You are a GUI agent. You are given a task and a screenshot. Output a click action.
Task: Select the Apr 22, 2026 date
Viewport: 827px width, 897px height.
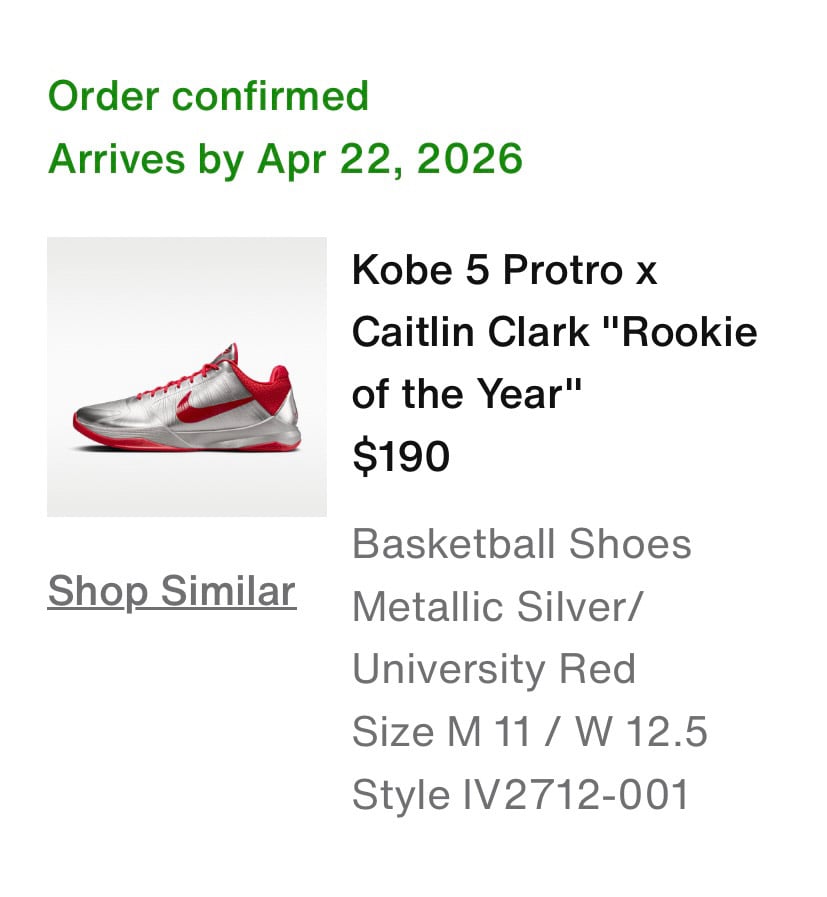point(390,158)
